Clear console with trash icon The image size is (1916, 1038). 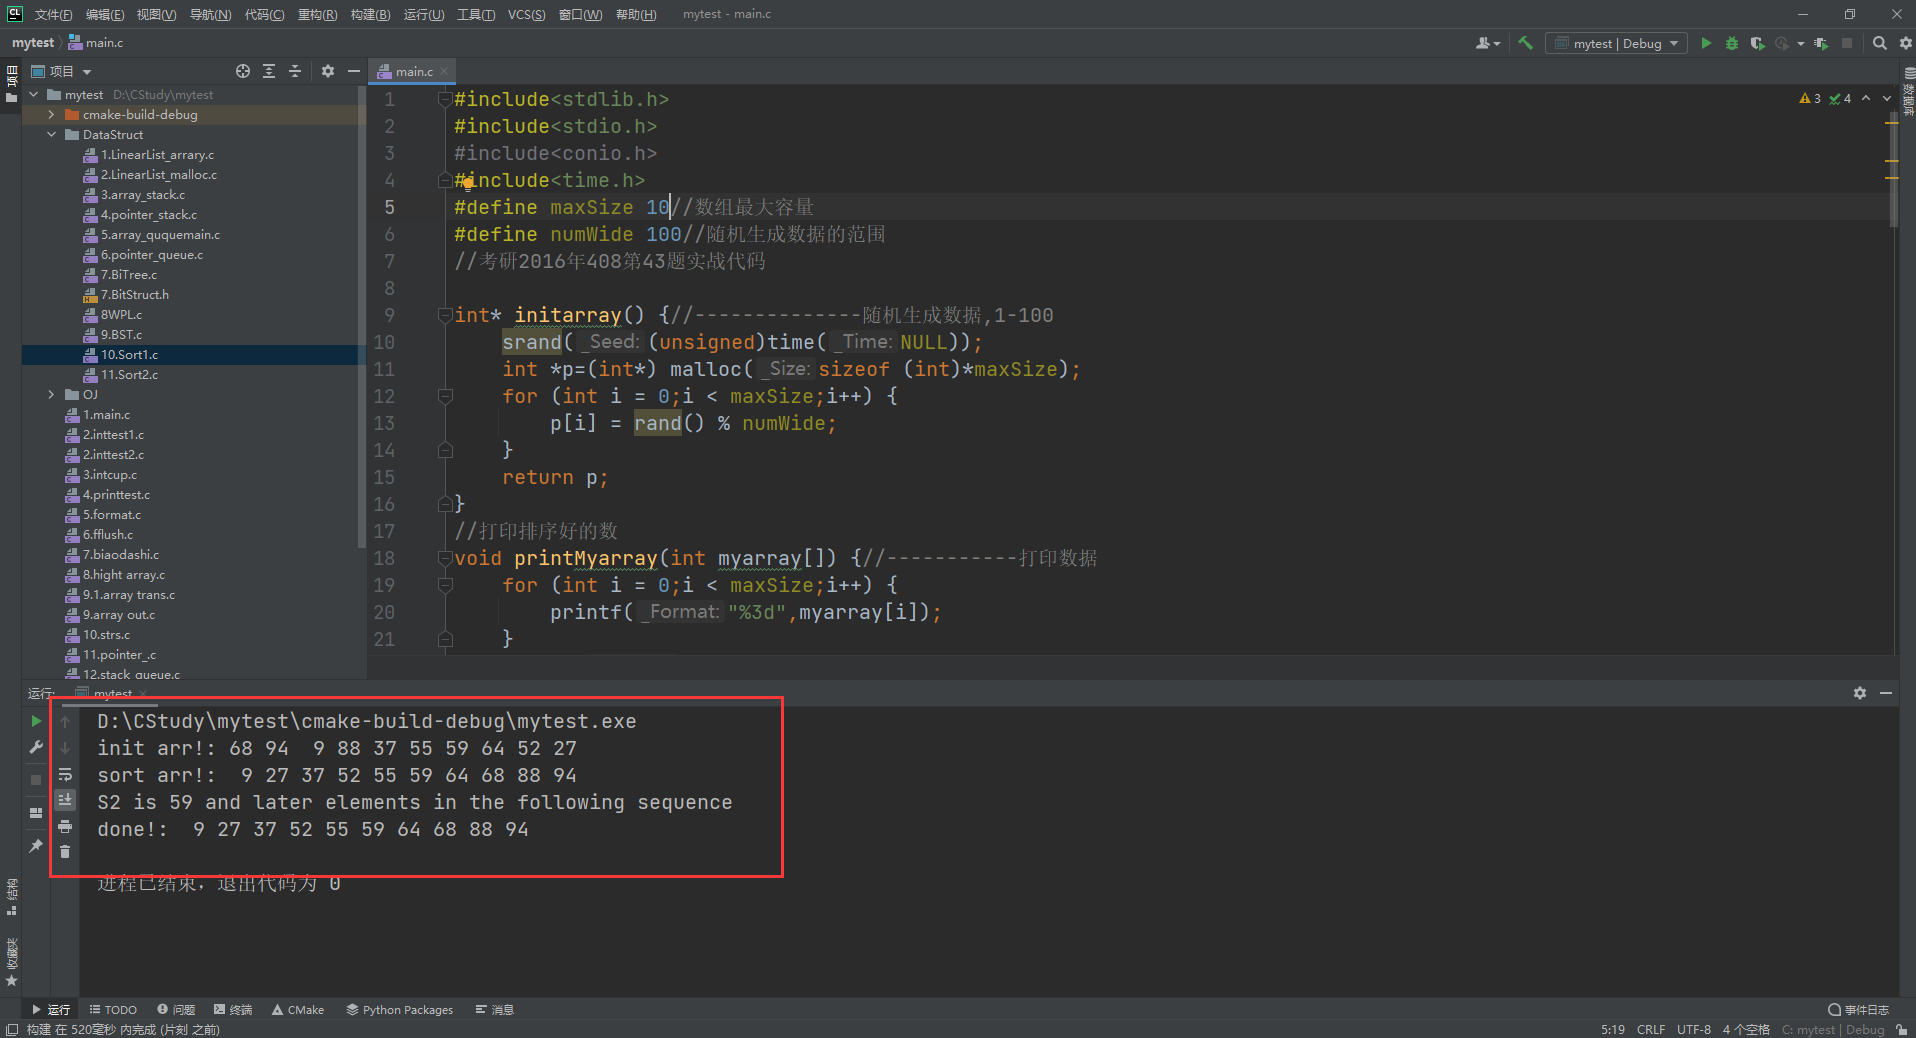pyautogui.click(x=65, y=851)
